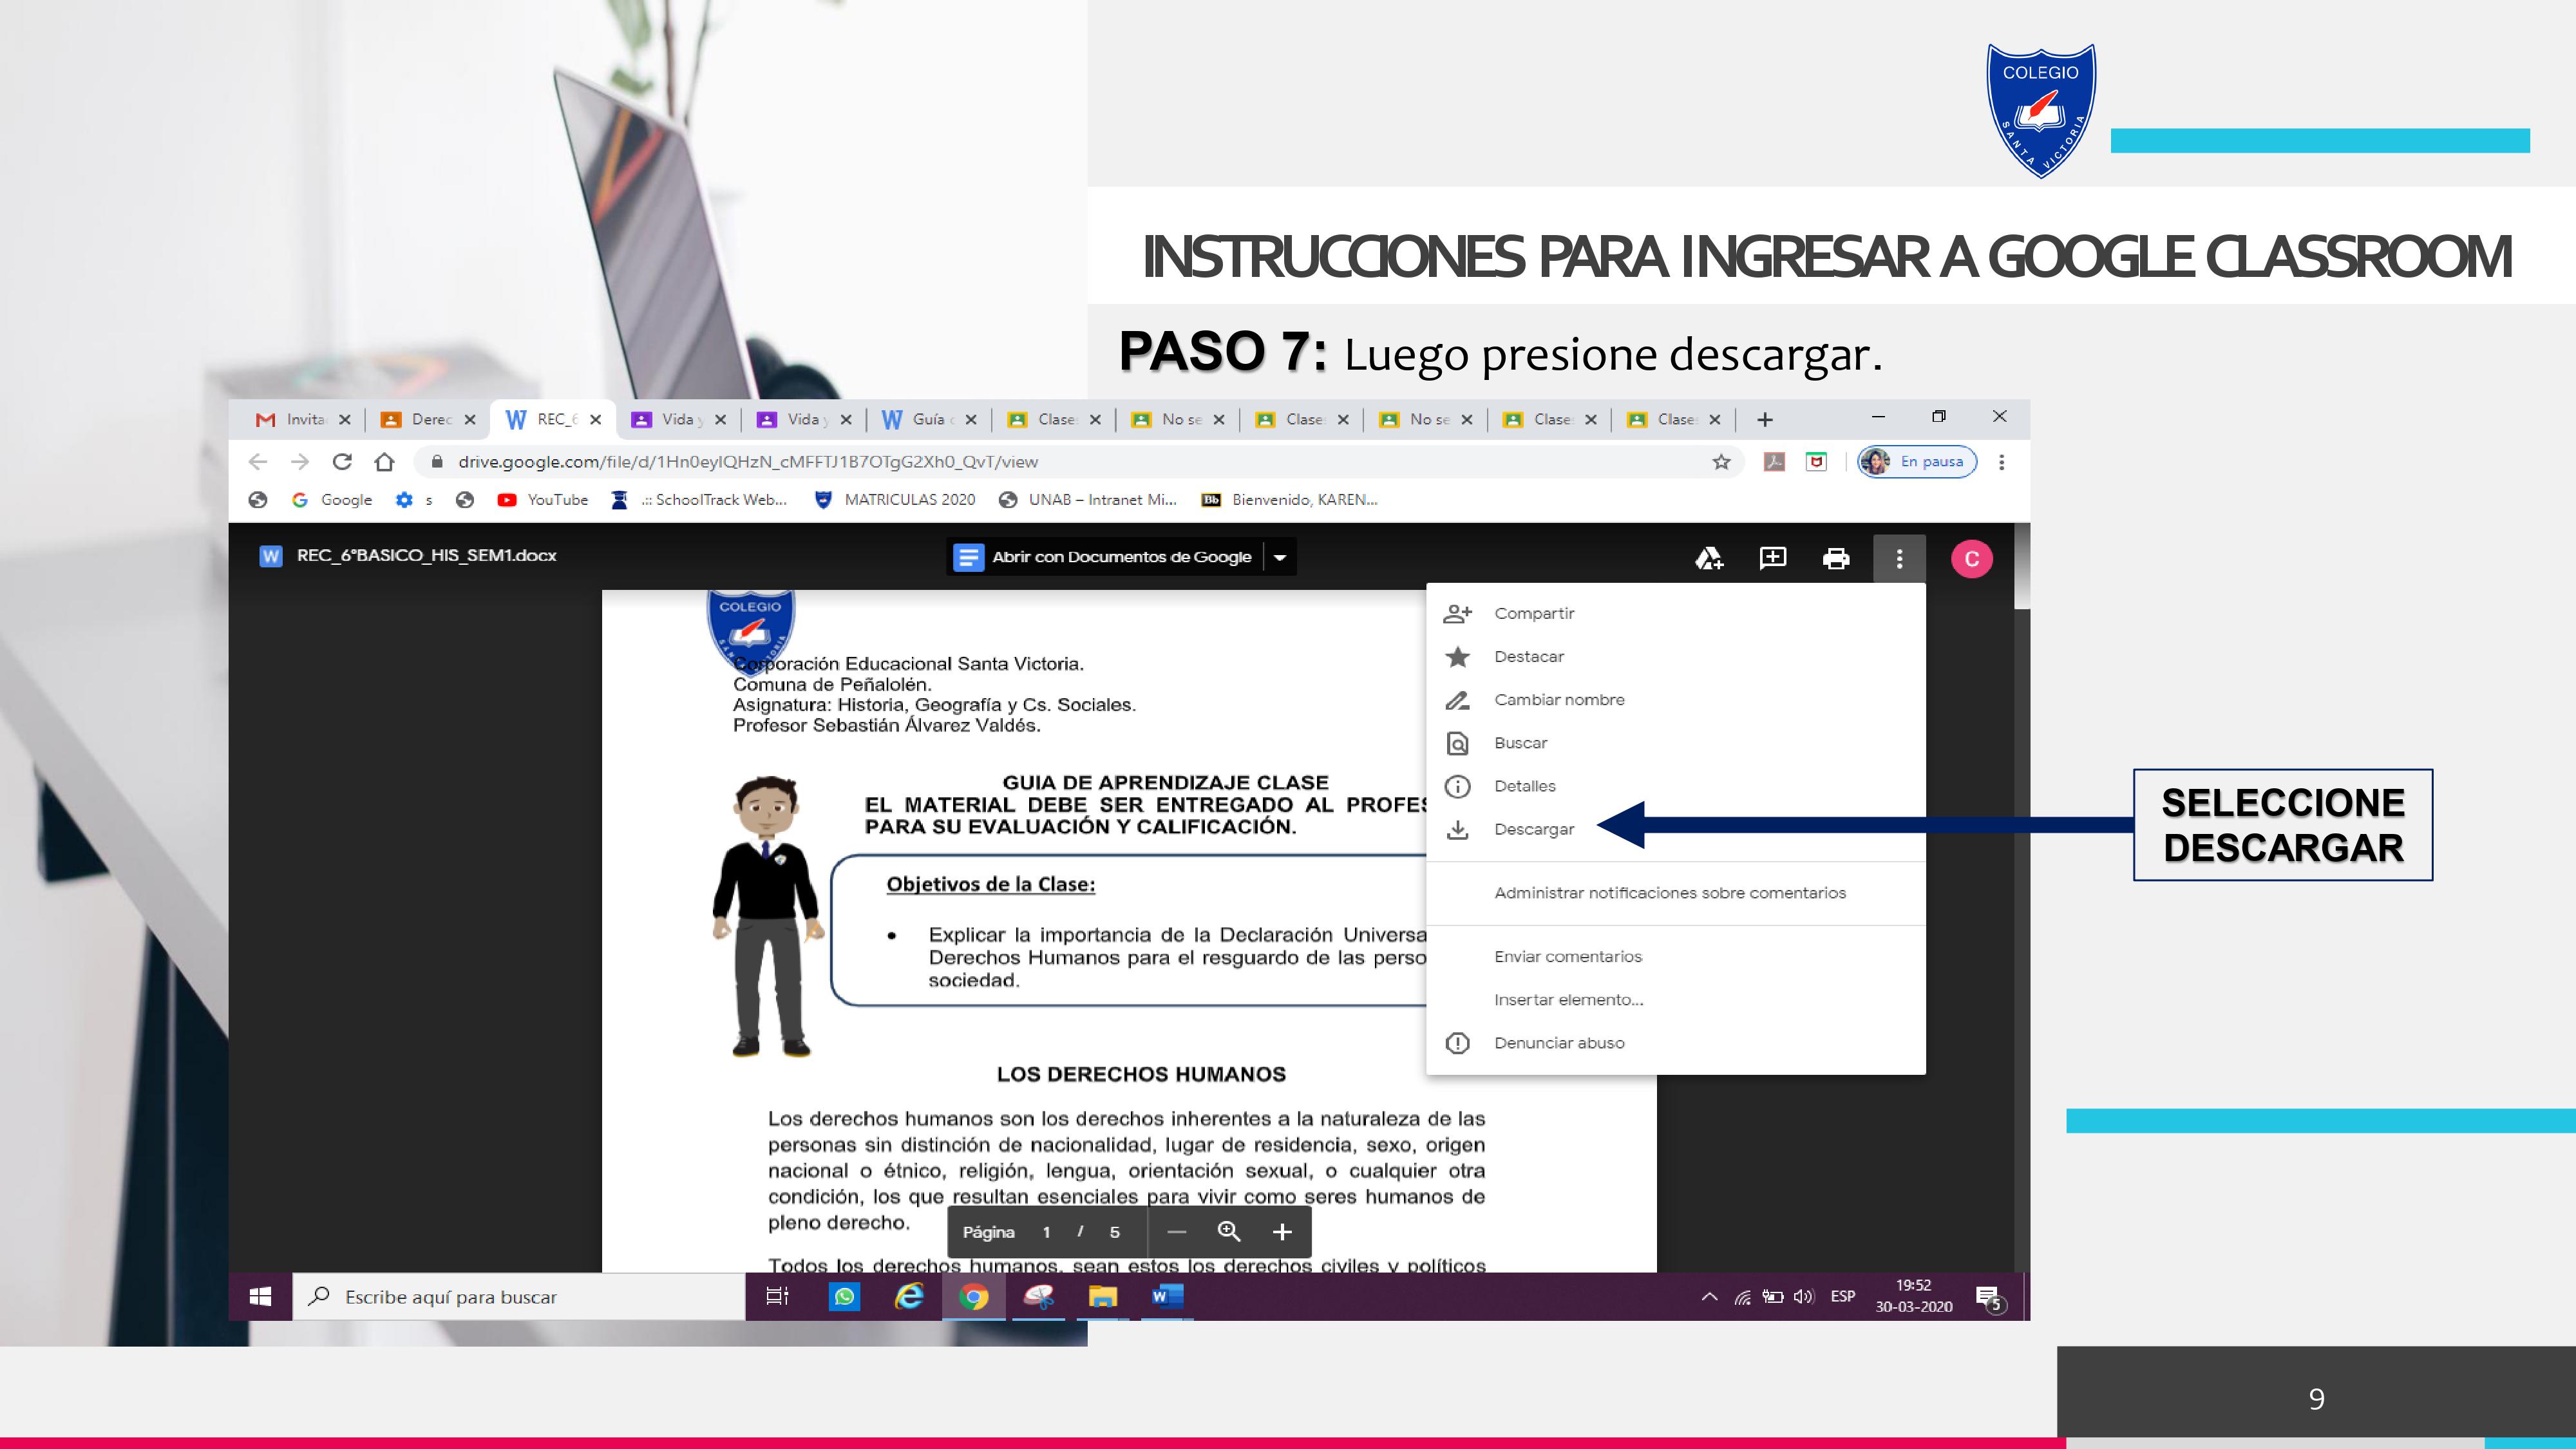The image size is (2576, 1449).
Task: Click Abrir con Documentos de Google button
Action: (x=1104, y=557)
